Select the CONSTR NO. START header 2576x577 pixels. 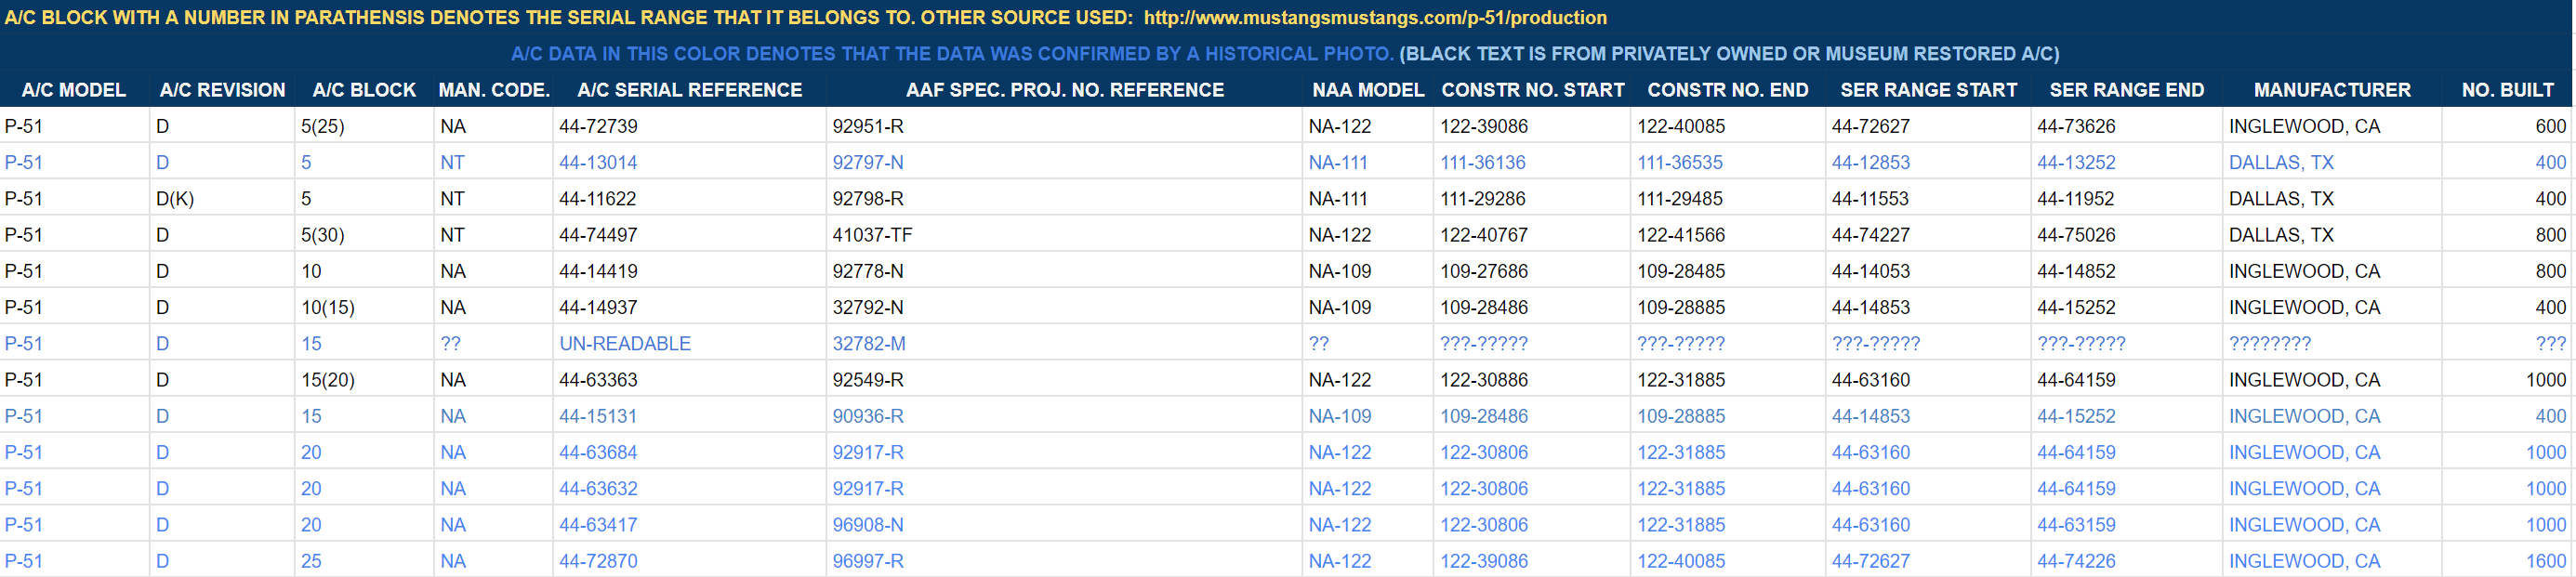[x=1533, y=90]
